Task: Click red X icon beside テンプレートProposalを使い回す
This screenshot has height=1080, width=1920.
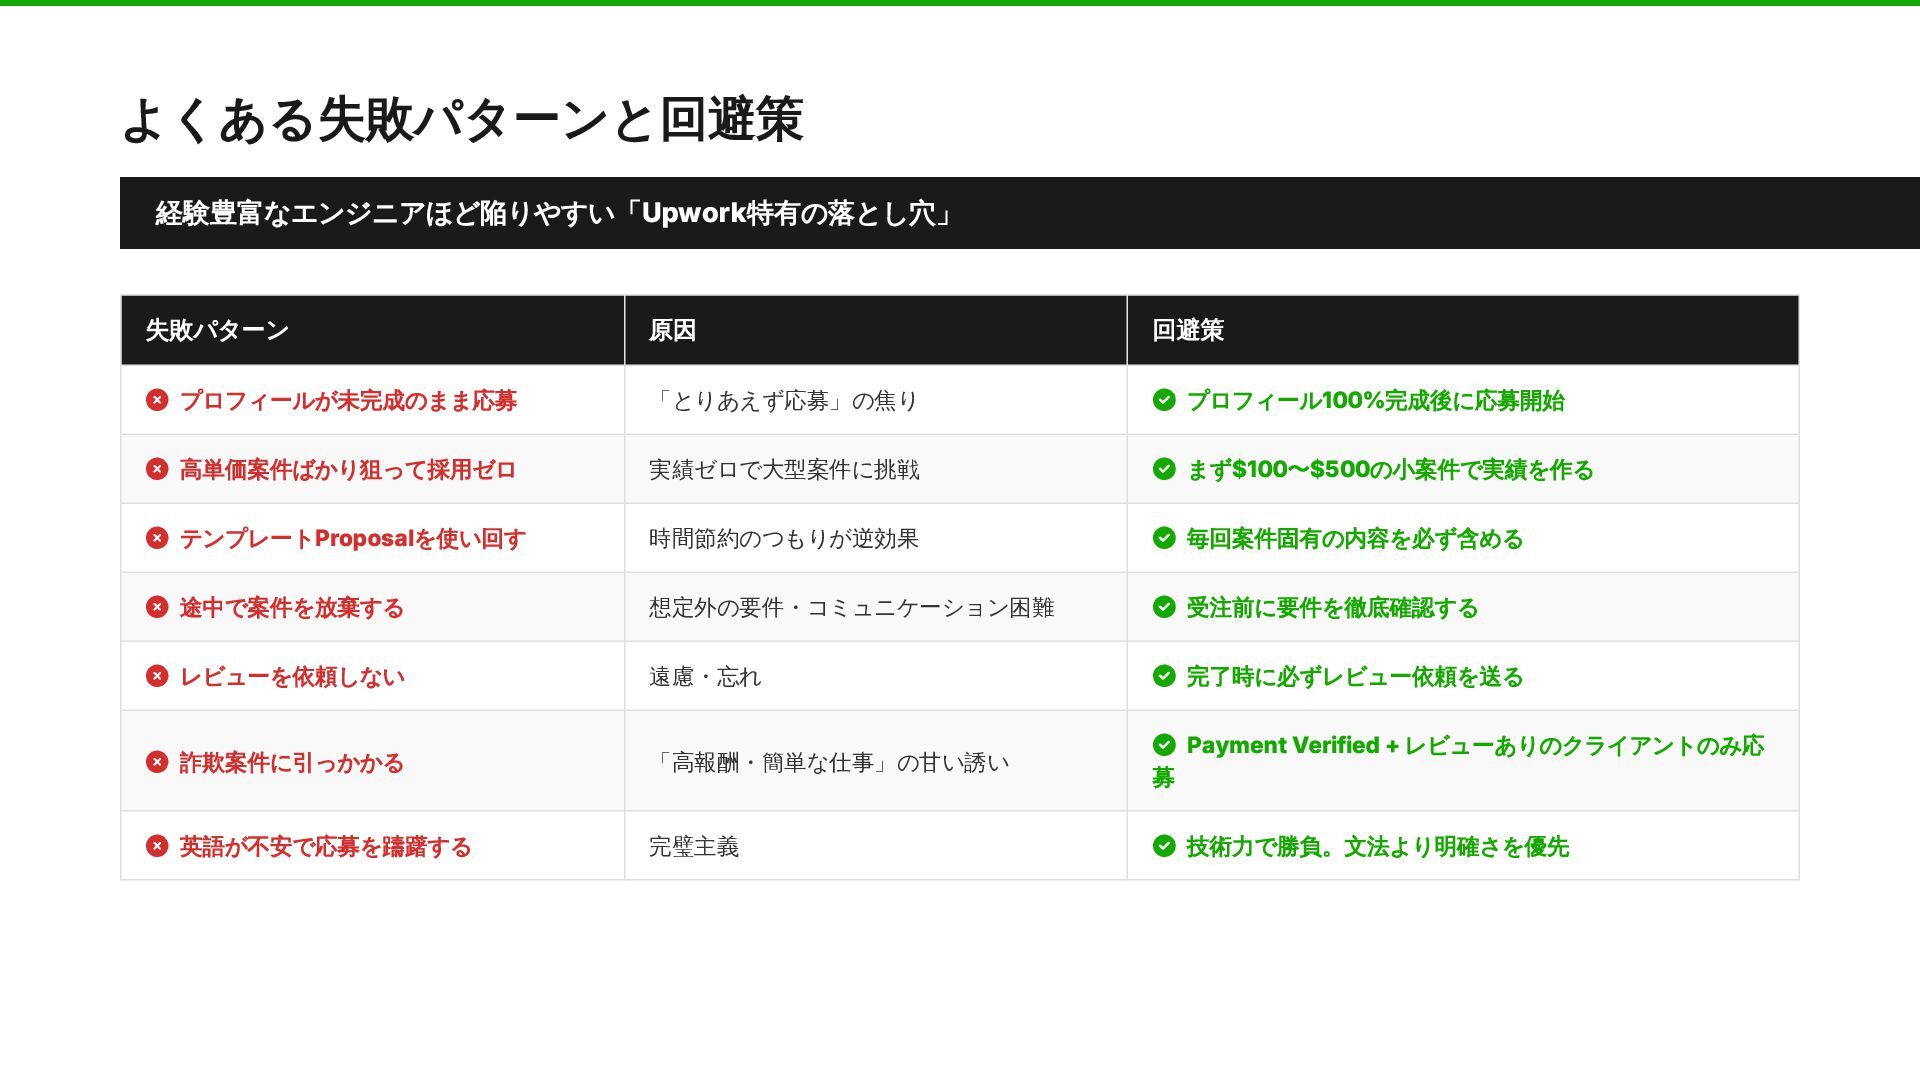Action: 157,538
